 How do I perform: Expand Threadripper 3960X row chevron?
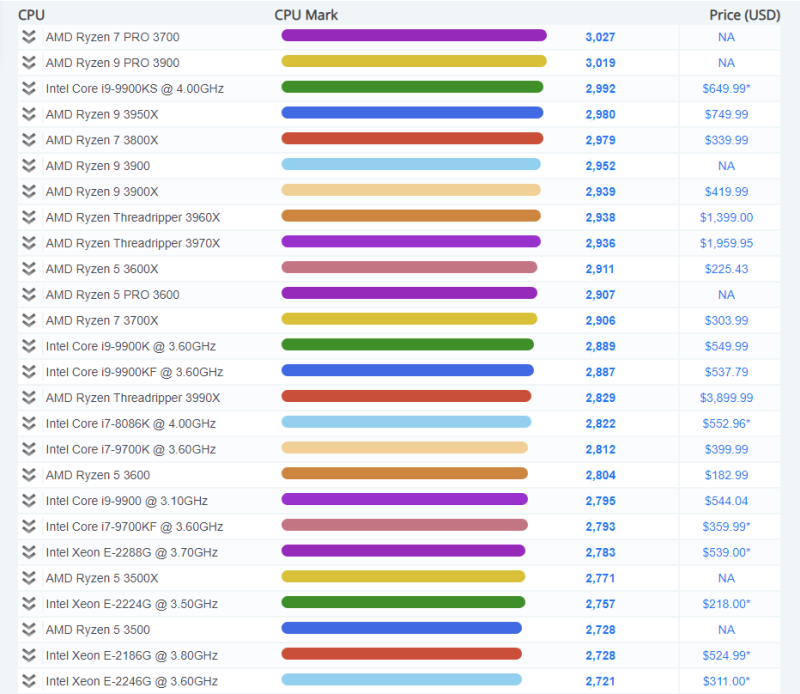click(29, 217)
